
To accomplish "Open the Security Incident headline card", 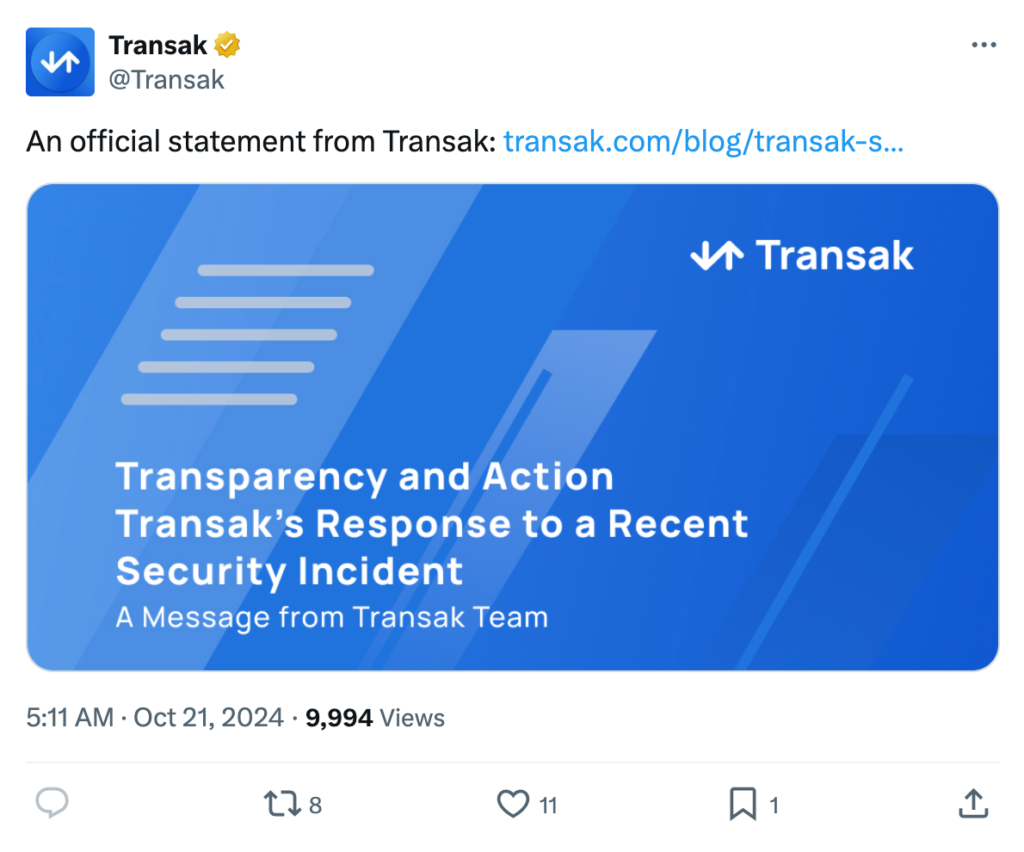I will coord(432,524).
